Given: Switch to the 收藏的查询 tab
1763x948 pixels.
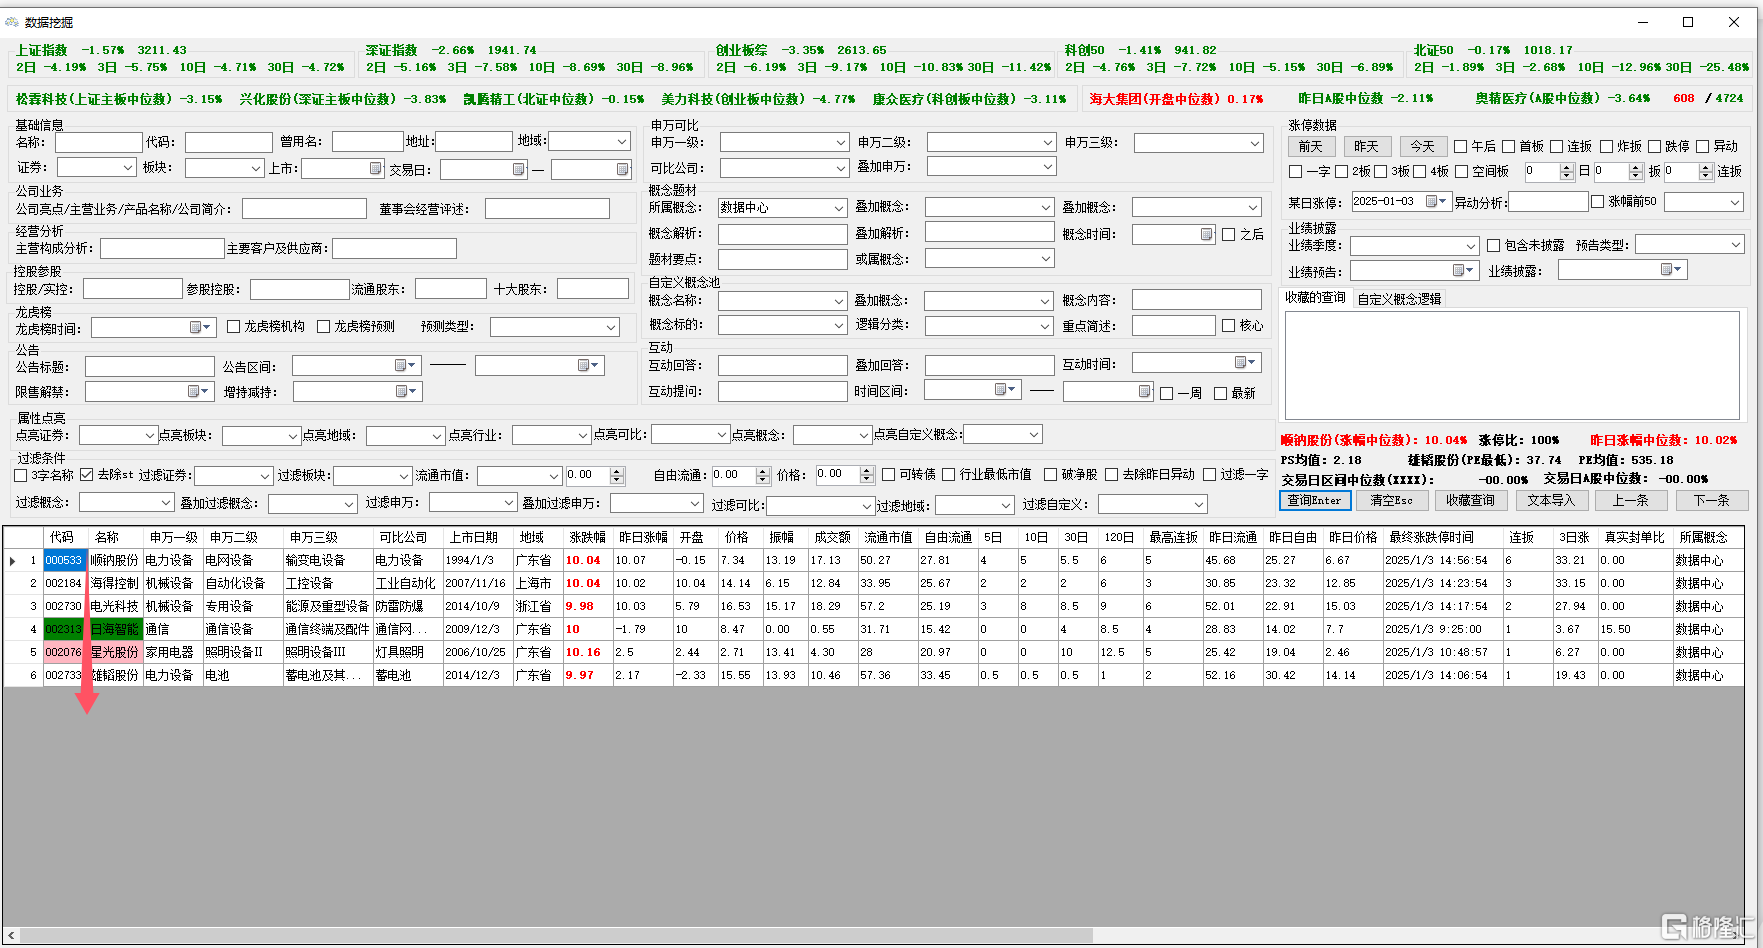Looking at the screenshot, I should [x=1315, y=298].
